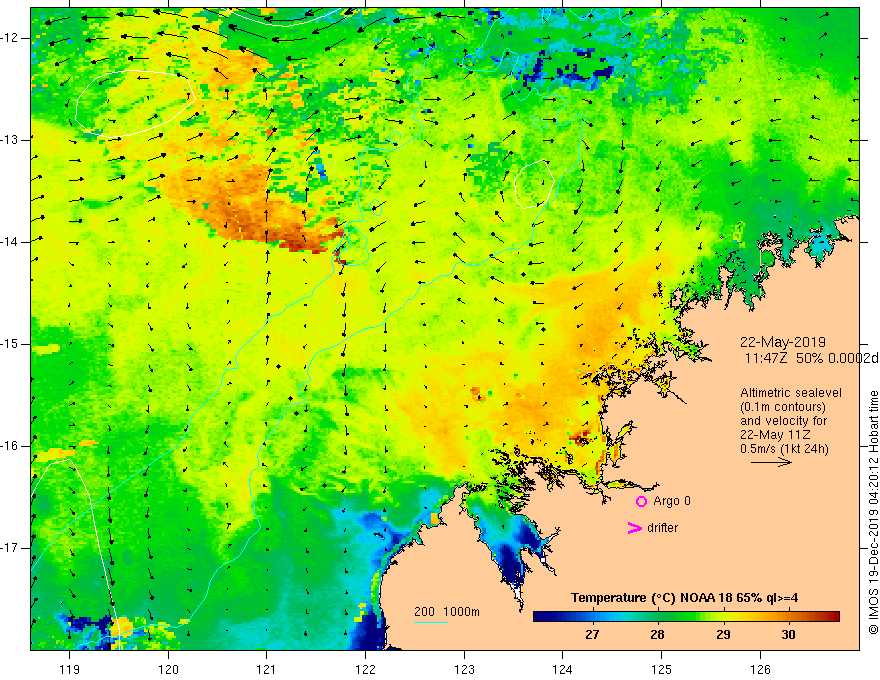The image size is (880, 680).
Task: Click the "200 1000m" depth contour label
Action: coord(447,612)
